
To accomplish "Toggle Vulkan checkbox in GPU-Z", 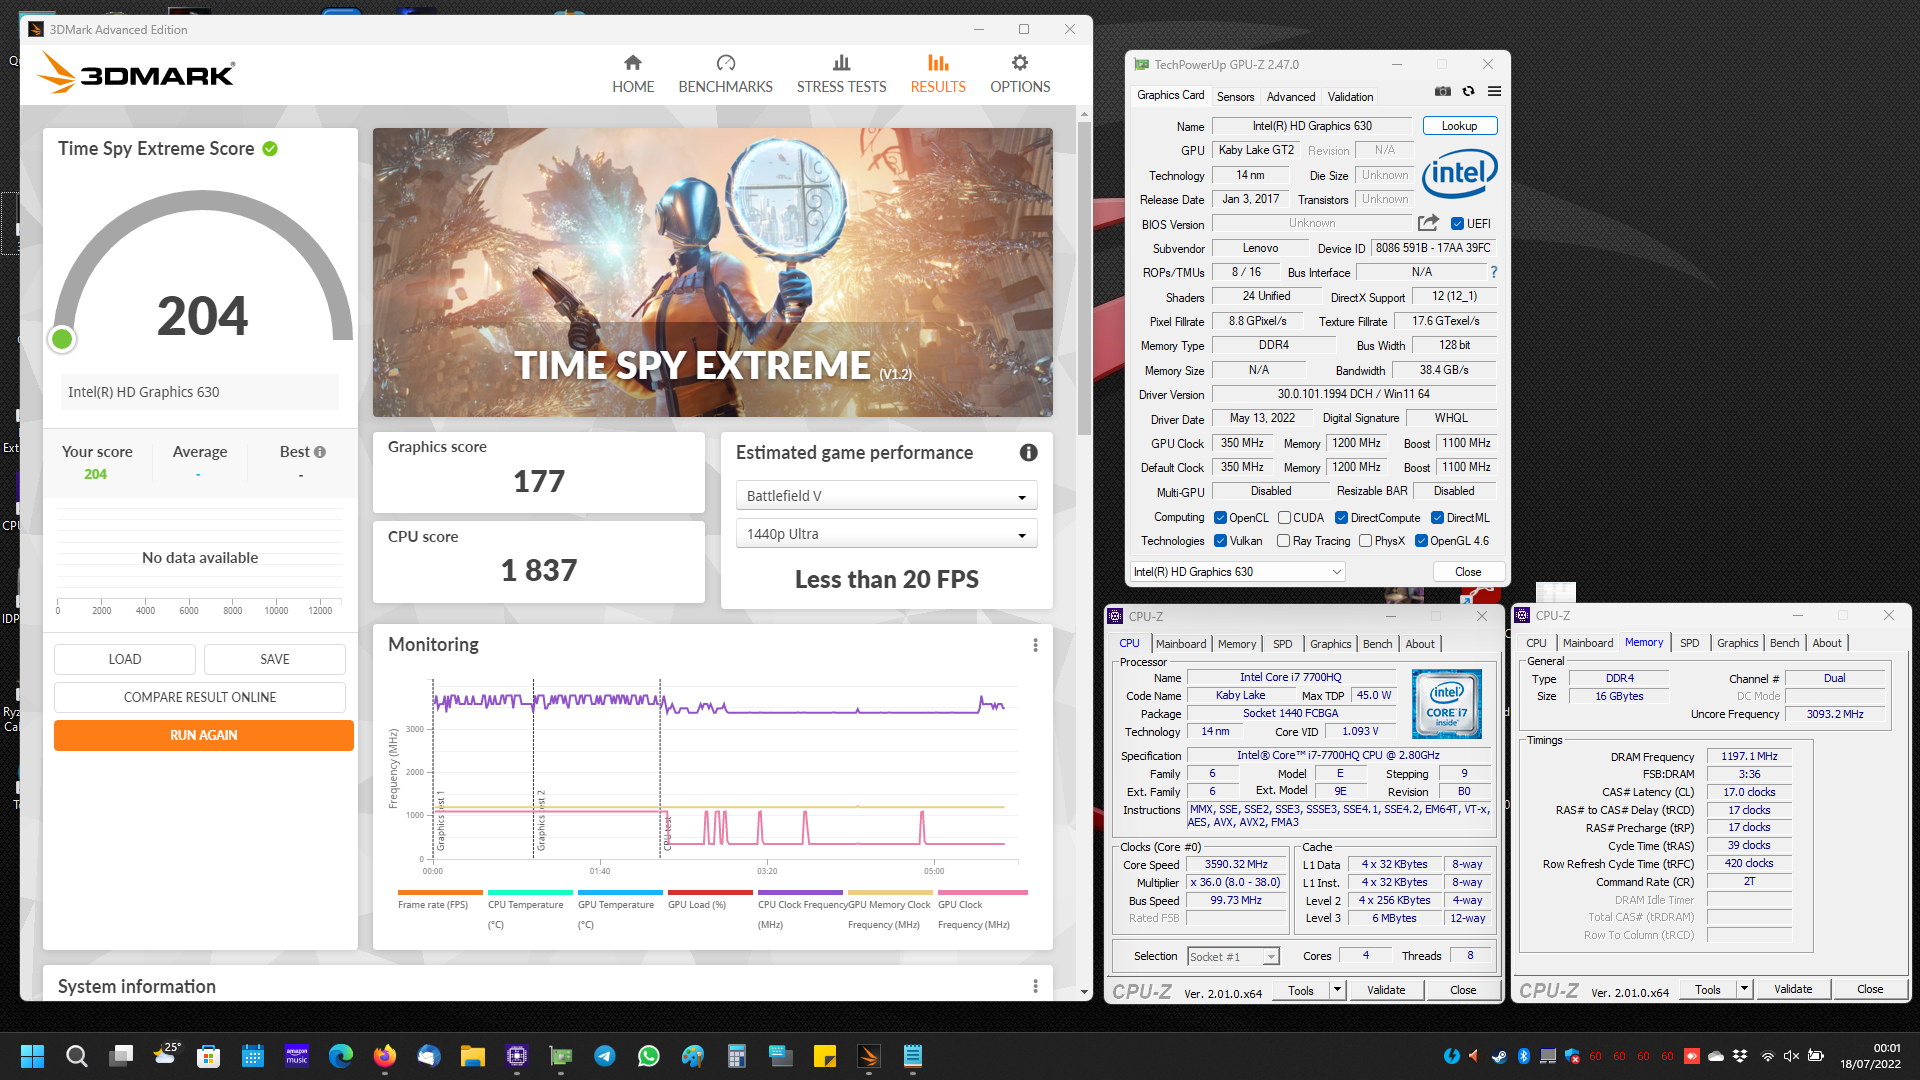I will pos(1220,541).
